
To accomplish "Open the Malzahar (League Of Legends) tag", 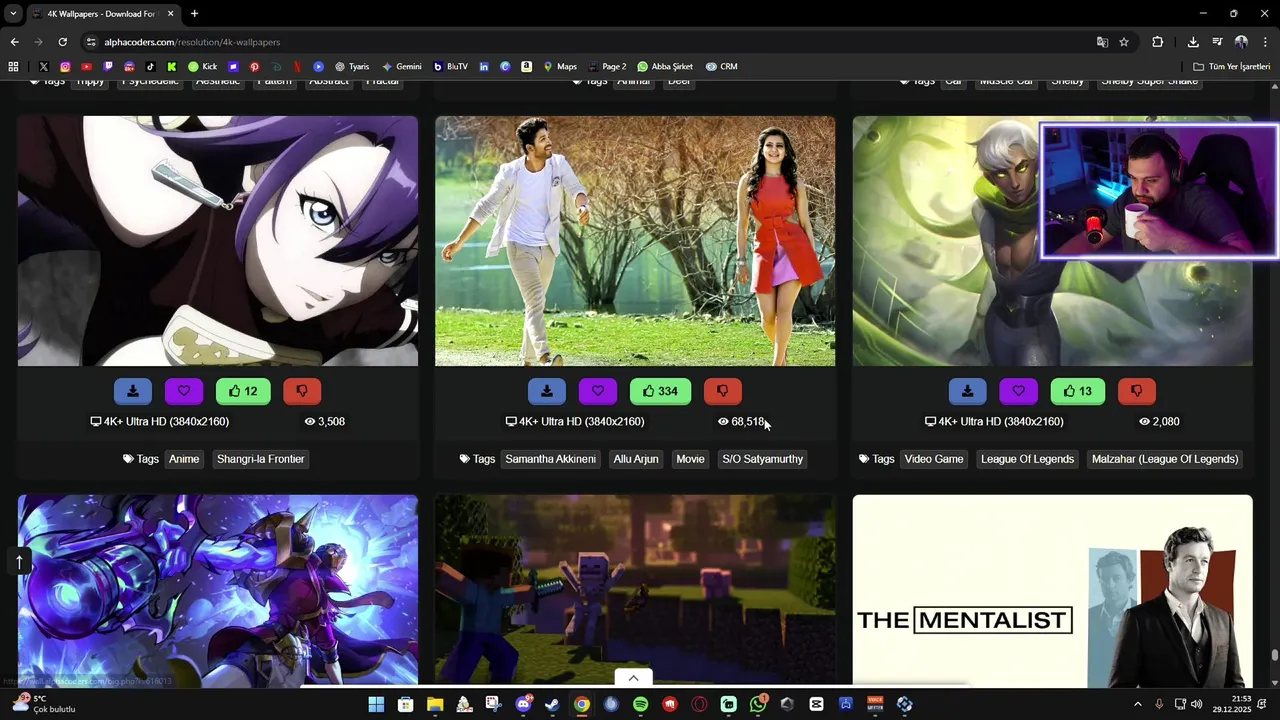I will 1165,459.
